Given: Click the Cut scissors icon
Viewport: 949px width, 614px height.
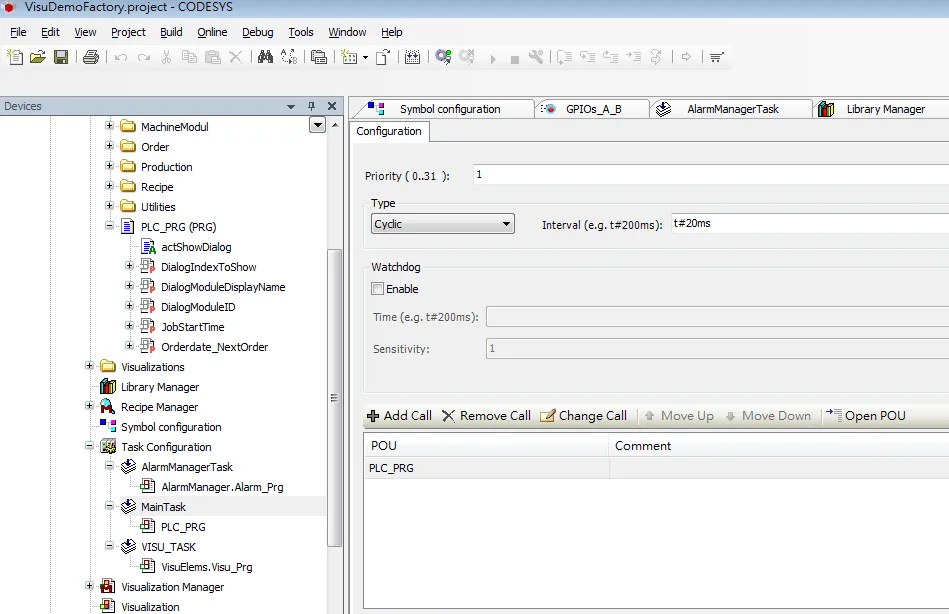Looking at the screenshot, I should (166, 58).
